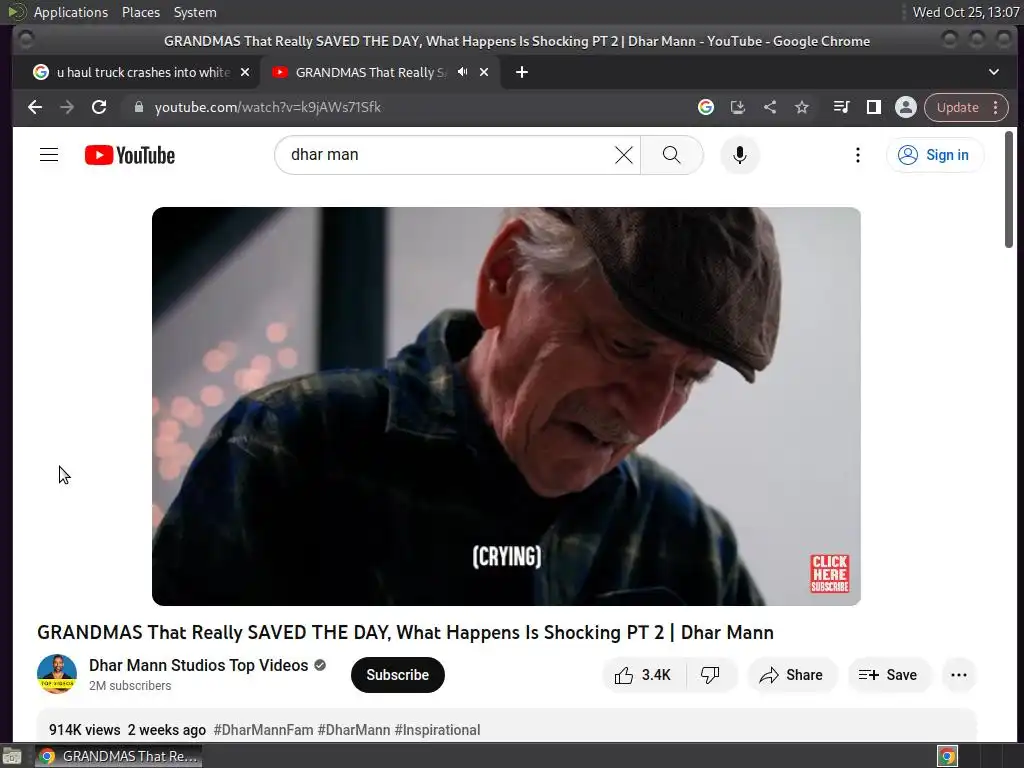
Task: Click the install/download page icon in the address bar
Action: 738,107
